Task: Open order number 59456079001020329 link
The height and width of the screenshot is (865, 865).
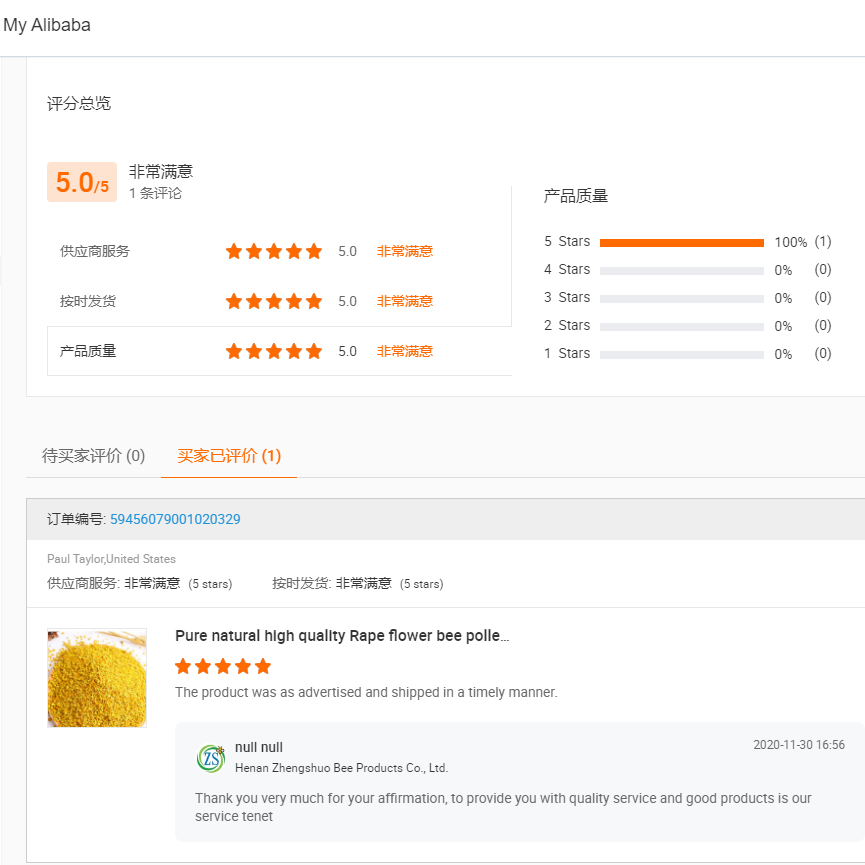Action: coord(175,519)
